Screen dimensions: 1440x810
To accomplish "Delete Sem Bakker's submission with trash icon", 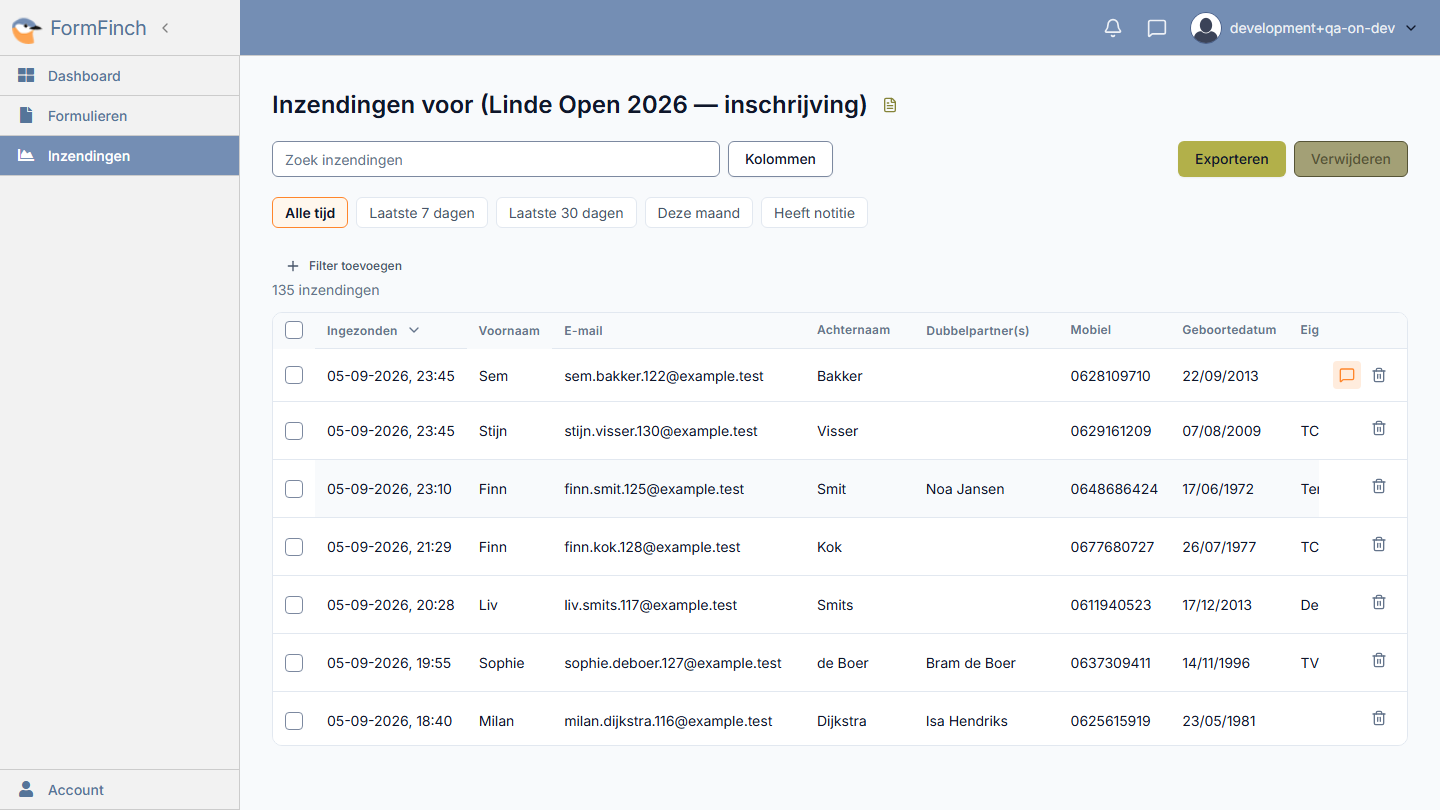I will click(1379, 375).
